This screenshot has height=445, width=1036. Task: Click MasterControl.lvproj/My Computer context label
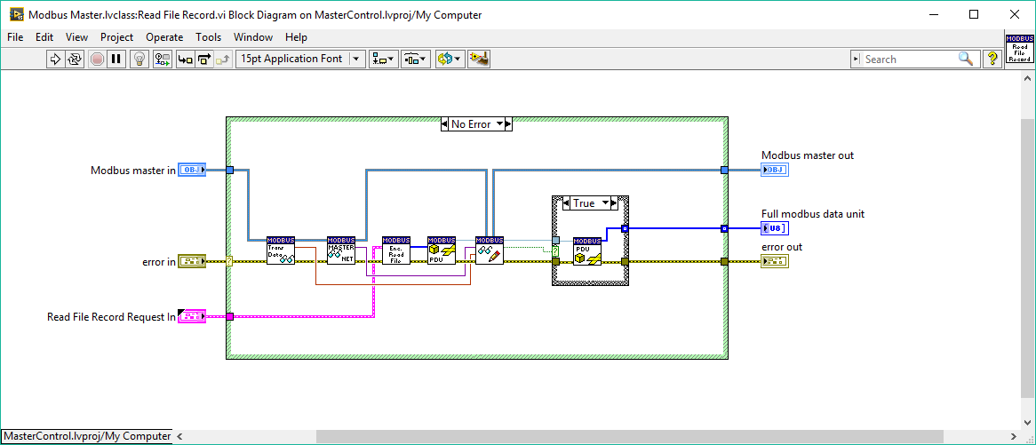point(87,436)
